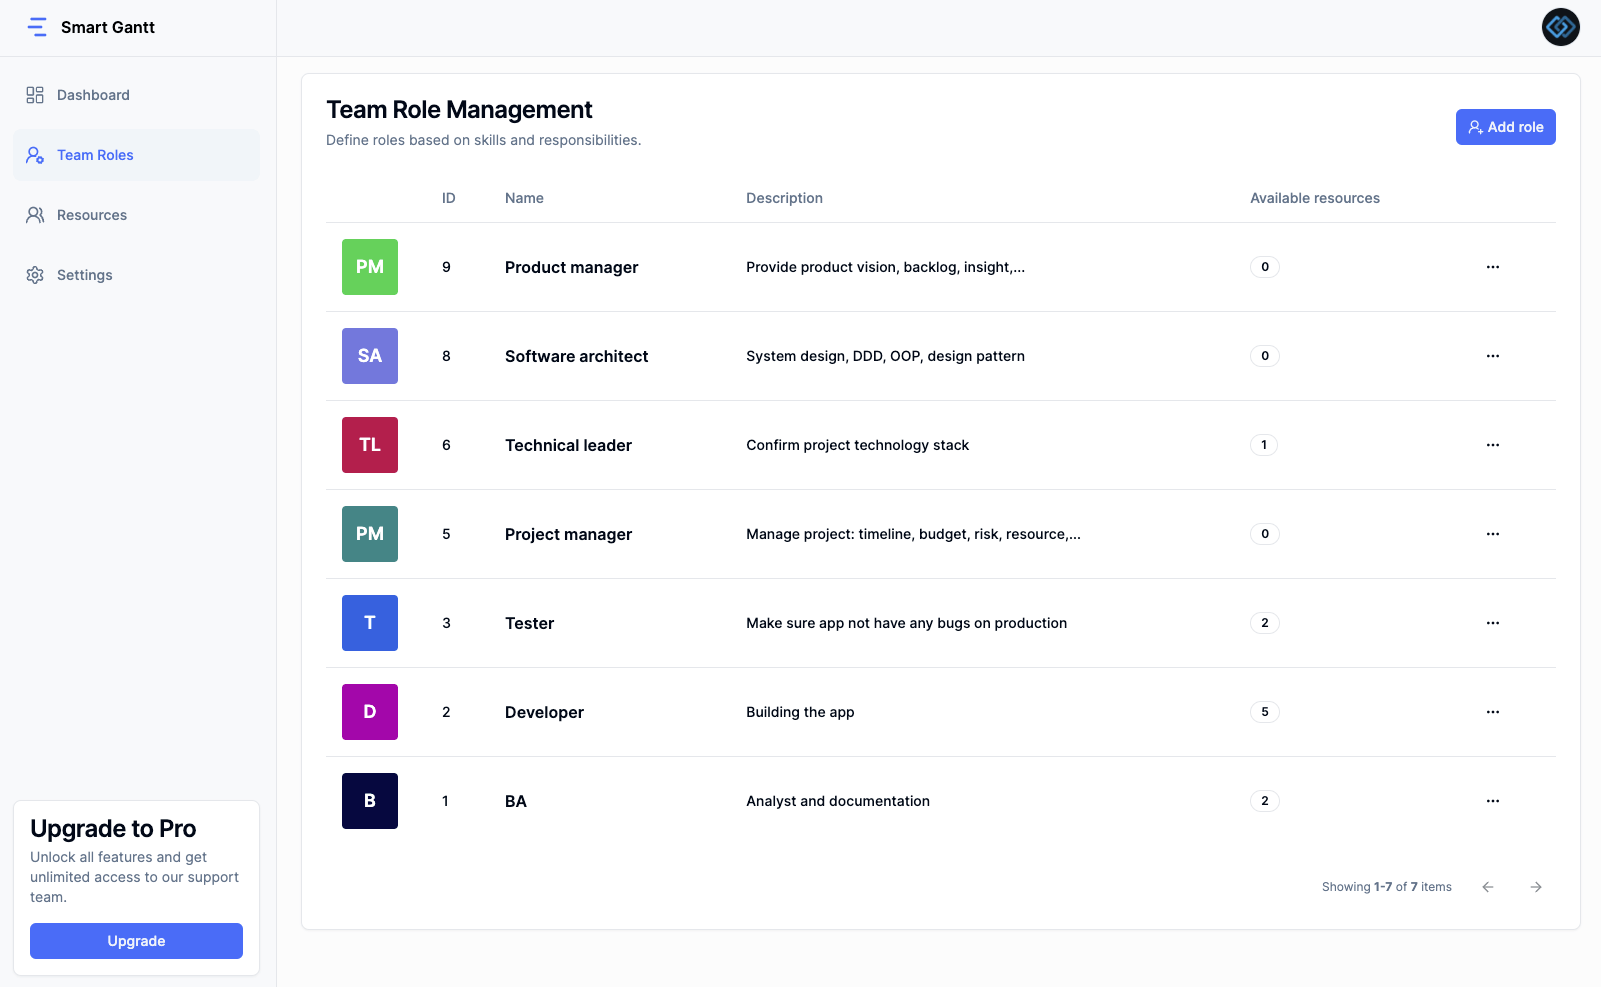Click the Upgrade to Pro heading
The image size is (1601, 987).
113,829
